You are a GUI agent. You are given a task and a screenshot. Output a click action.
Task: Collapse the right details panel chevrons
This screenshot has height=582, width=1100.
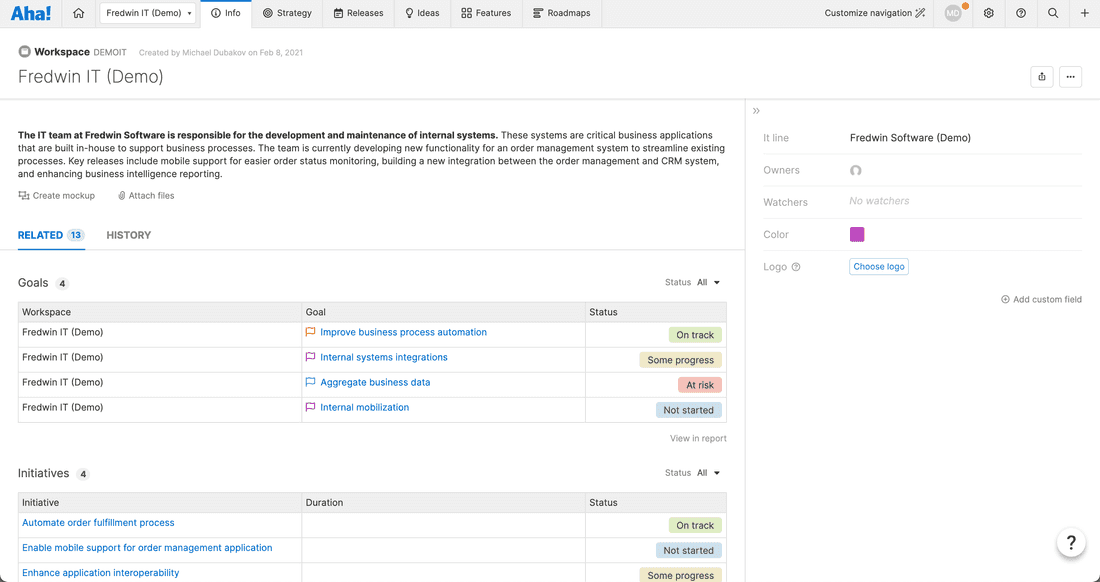(x=757, y=111)
